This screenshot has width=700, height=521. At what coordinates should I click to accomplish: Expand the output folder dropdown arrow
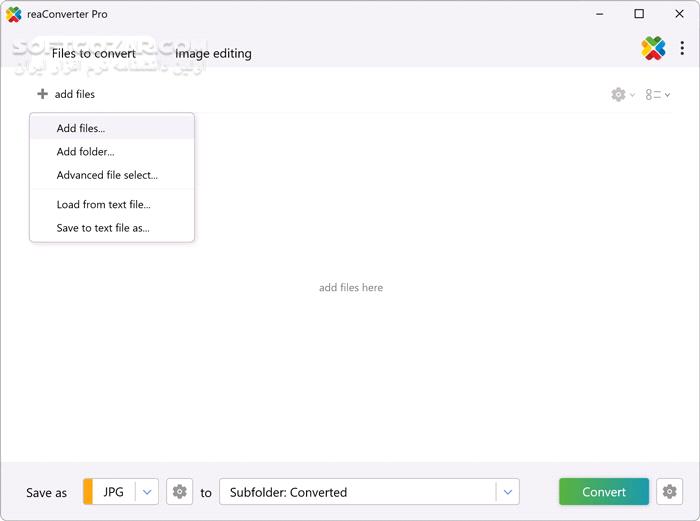pos(508,492)
